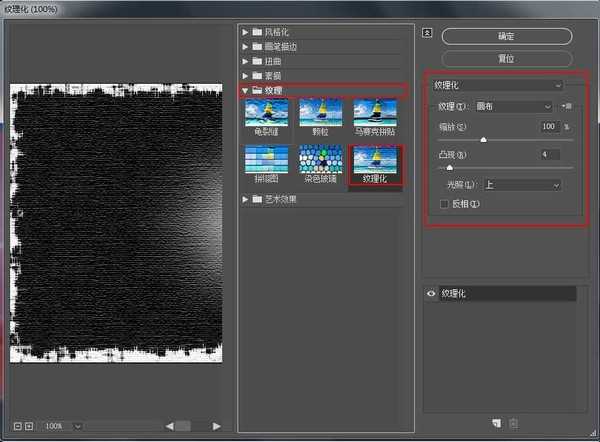Click the zoom in plus button
600x442 pixels.
(x=29, y=426)
